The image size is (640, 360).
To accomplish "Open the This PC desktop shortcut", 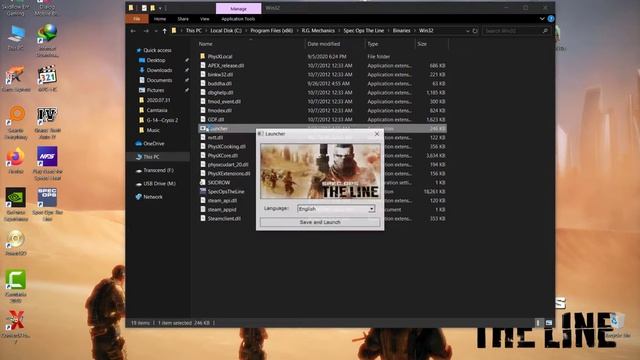I will point(16,38).
